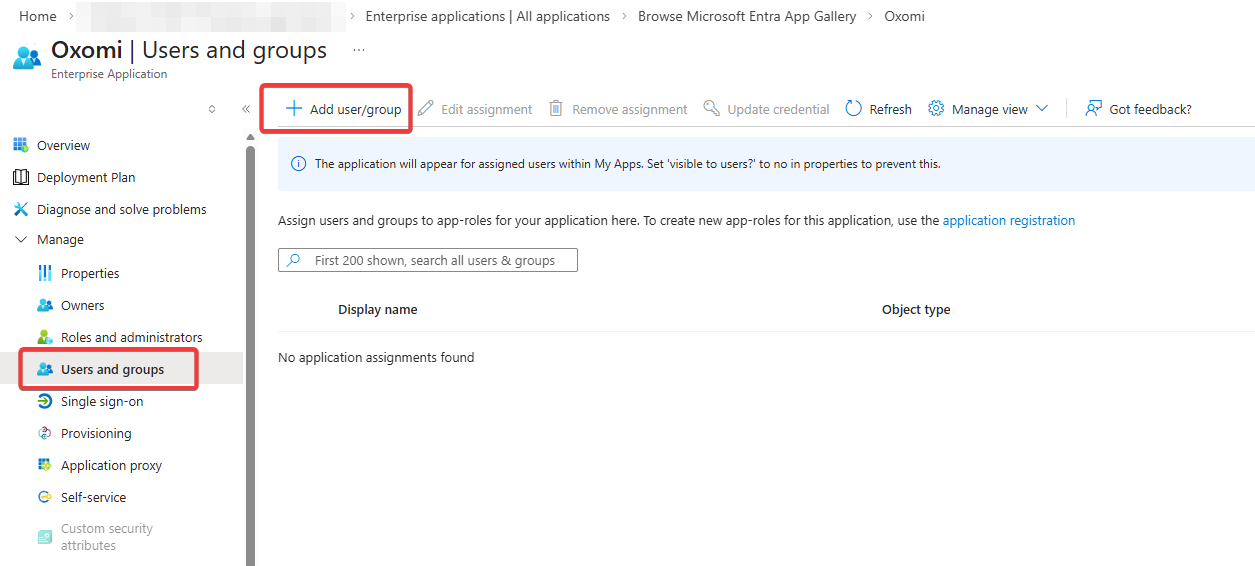Follow the application registration link
1255x566 pixels.
point(1008,220)
